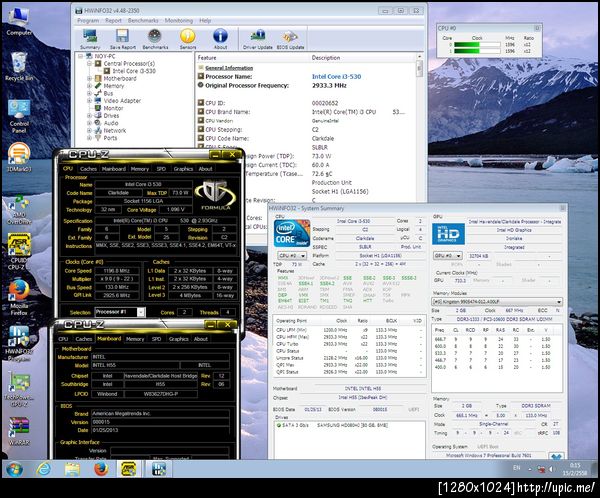The height and width of the screenshot is (498, 600).
Task: Open the CPU #0 dropdown in System Summary
Action: click(292, 256)
